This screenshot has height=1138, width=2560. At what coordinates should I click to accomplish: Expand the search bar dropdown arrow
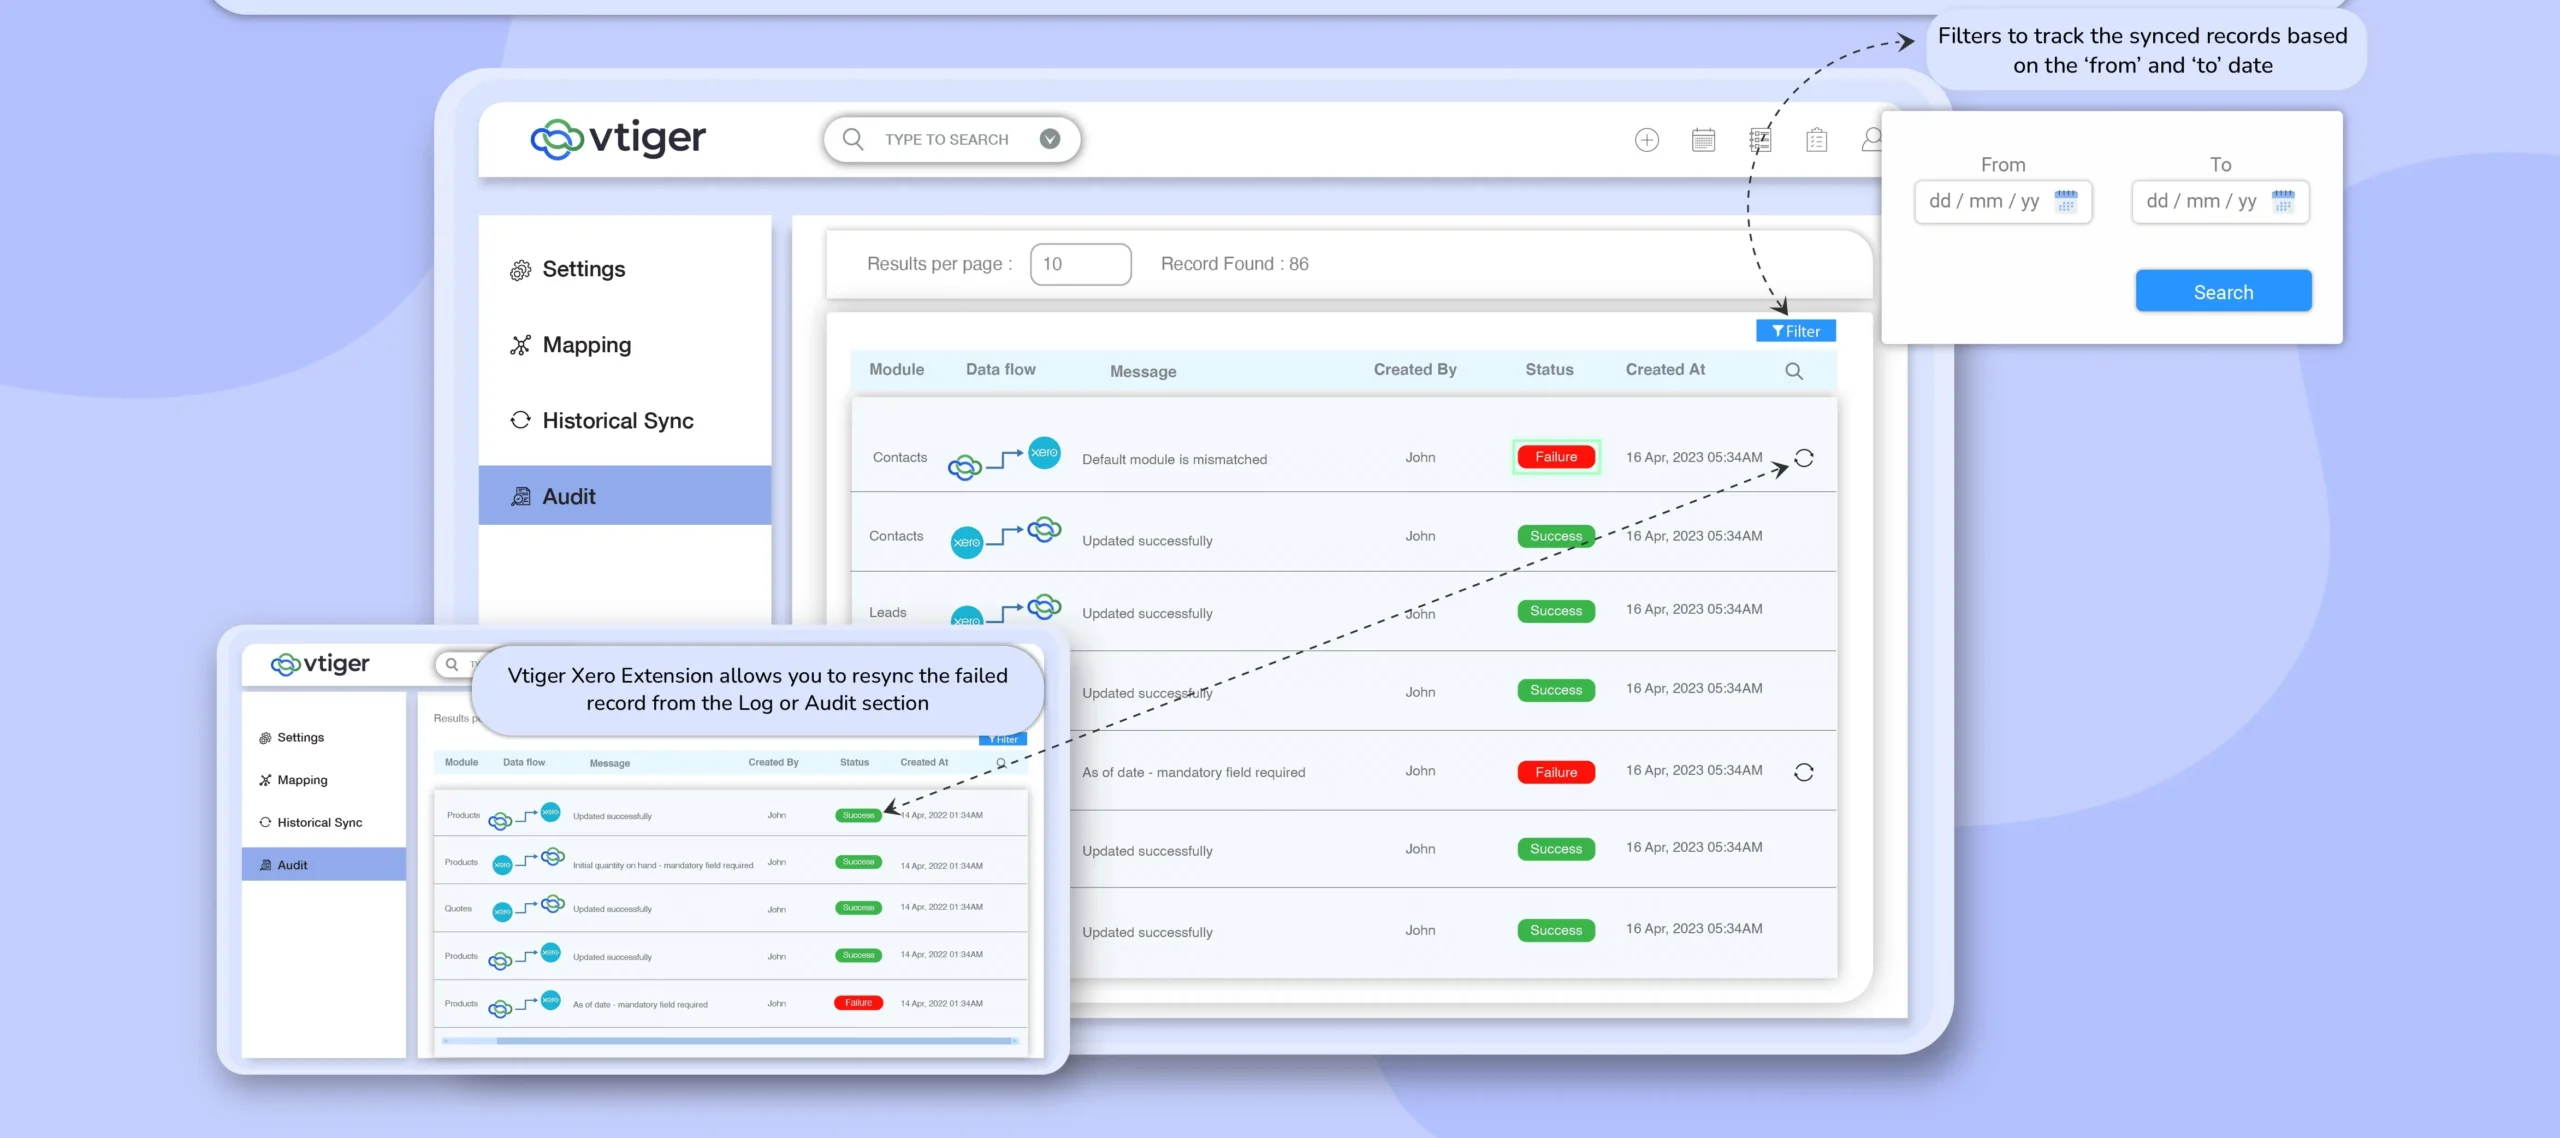click(1049, 139)
